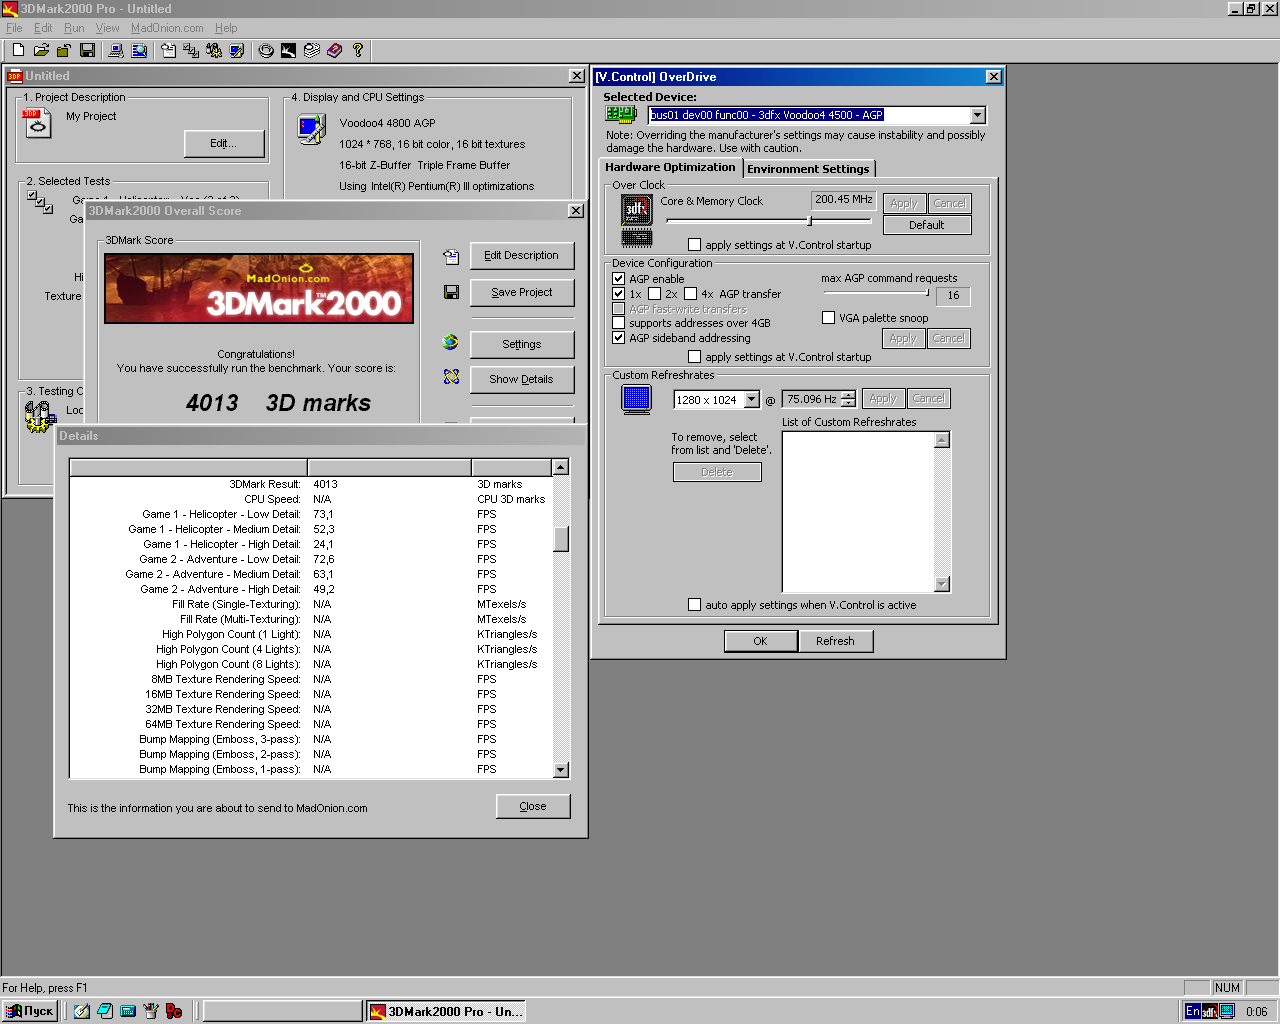
Task: Click the Show Details button
Action: click(522, 380)
